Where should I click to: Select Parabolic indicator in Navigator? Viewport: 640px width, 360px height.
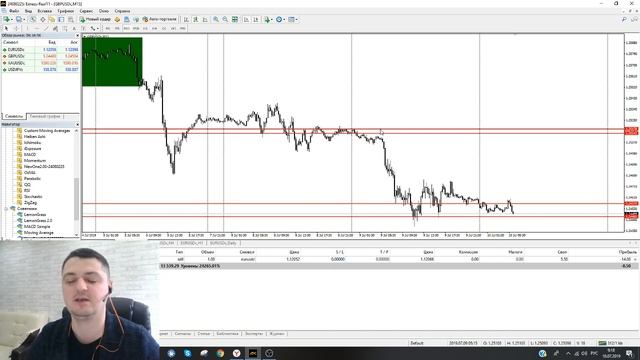(32, 178)
